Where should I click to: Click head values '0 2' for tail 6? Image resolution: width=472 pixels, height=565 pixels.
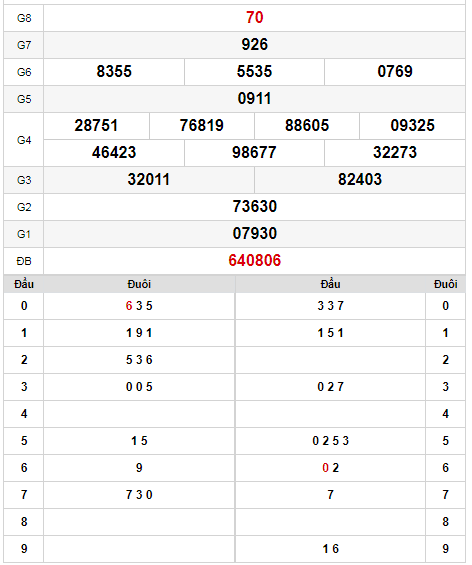point(330,468)
